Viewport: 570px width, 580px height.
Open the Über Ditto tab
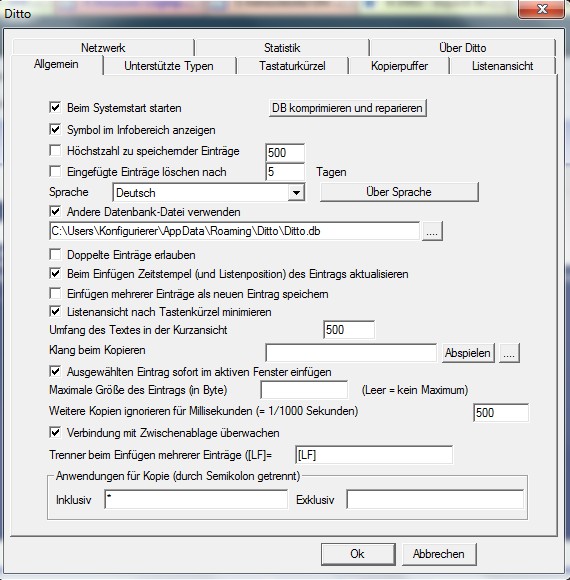462,48
